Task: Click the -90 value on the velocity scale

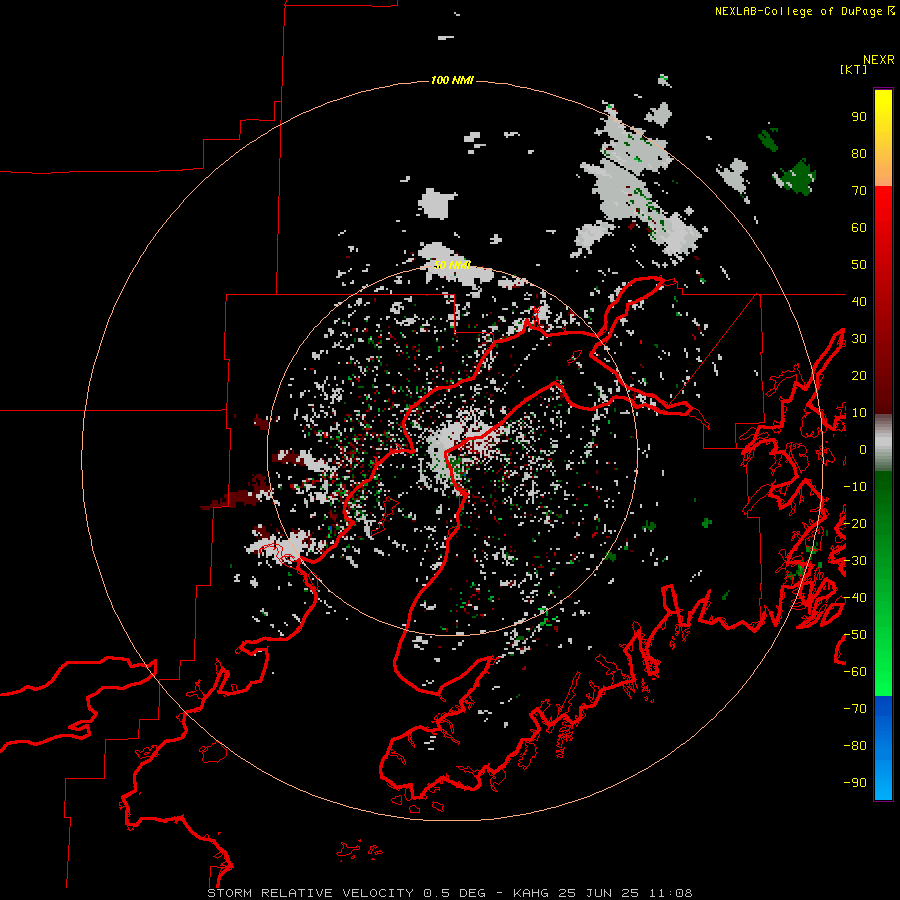Action: point(855,783)
